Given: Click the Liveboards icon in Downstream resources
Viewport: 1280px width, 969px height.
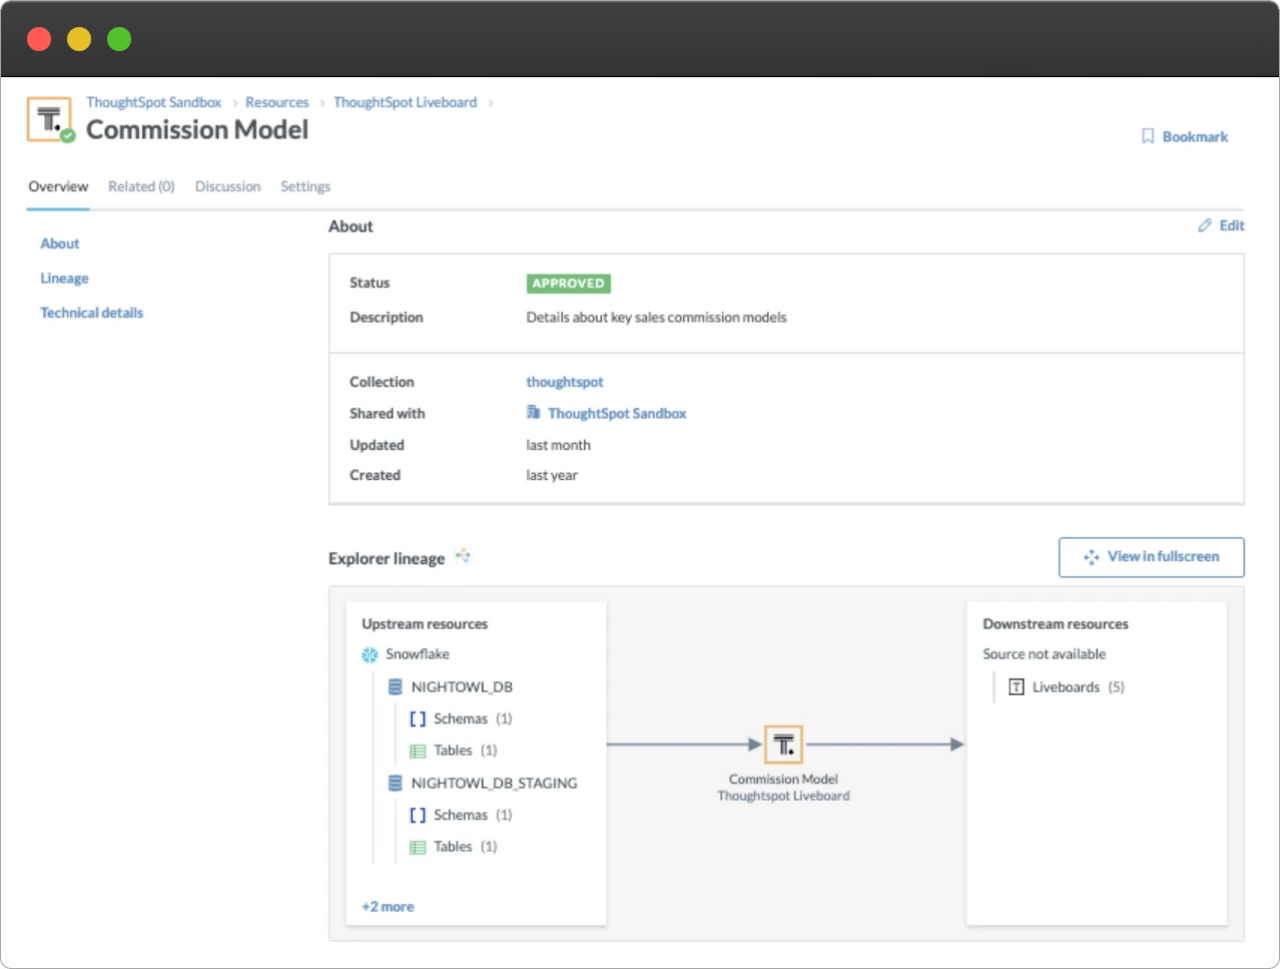Looking at the screenshot, I should (x=1016, y=687).
